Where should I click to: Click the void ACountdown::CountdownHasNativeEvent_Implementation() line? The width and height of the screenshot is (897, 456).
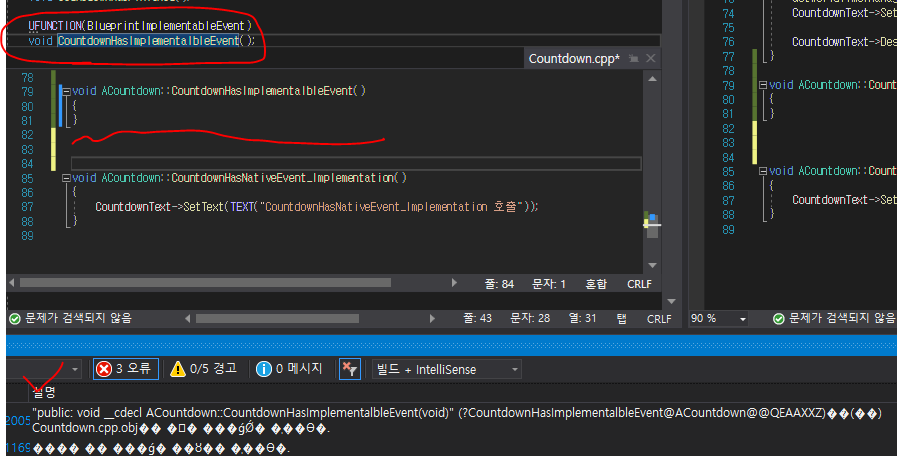[x=239, y=178]
